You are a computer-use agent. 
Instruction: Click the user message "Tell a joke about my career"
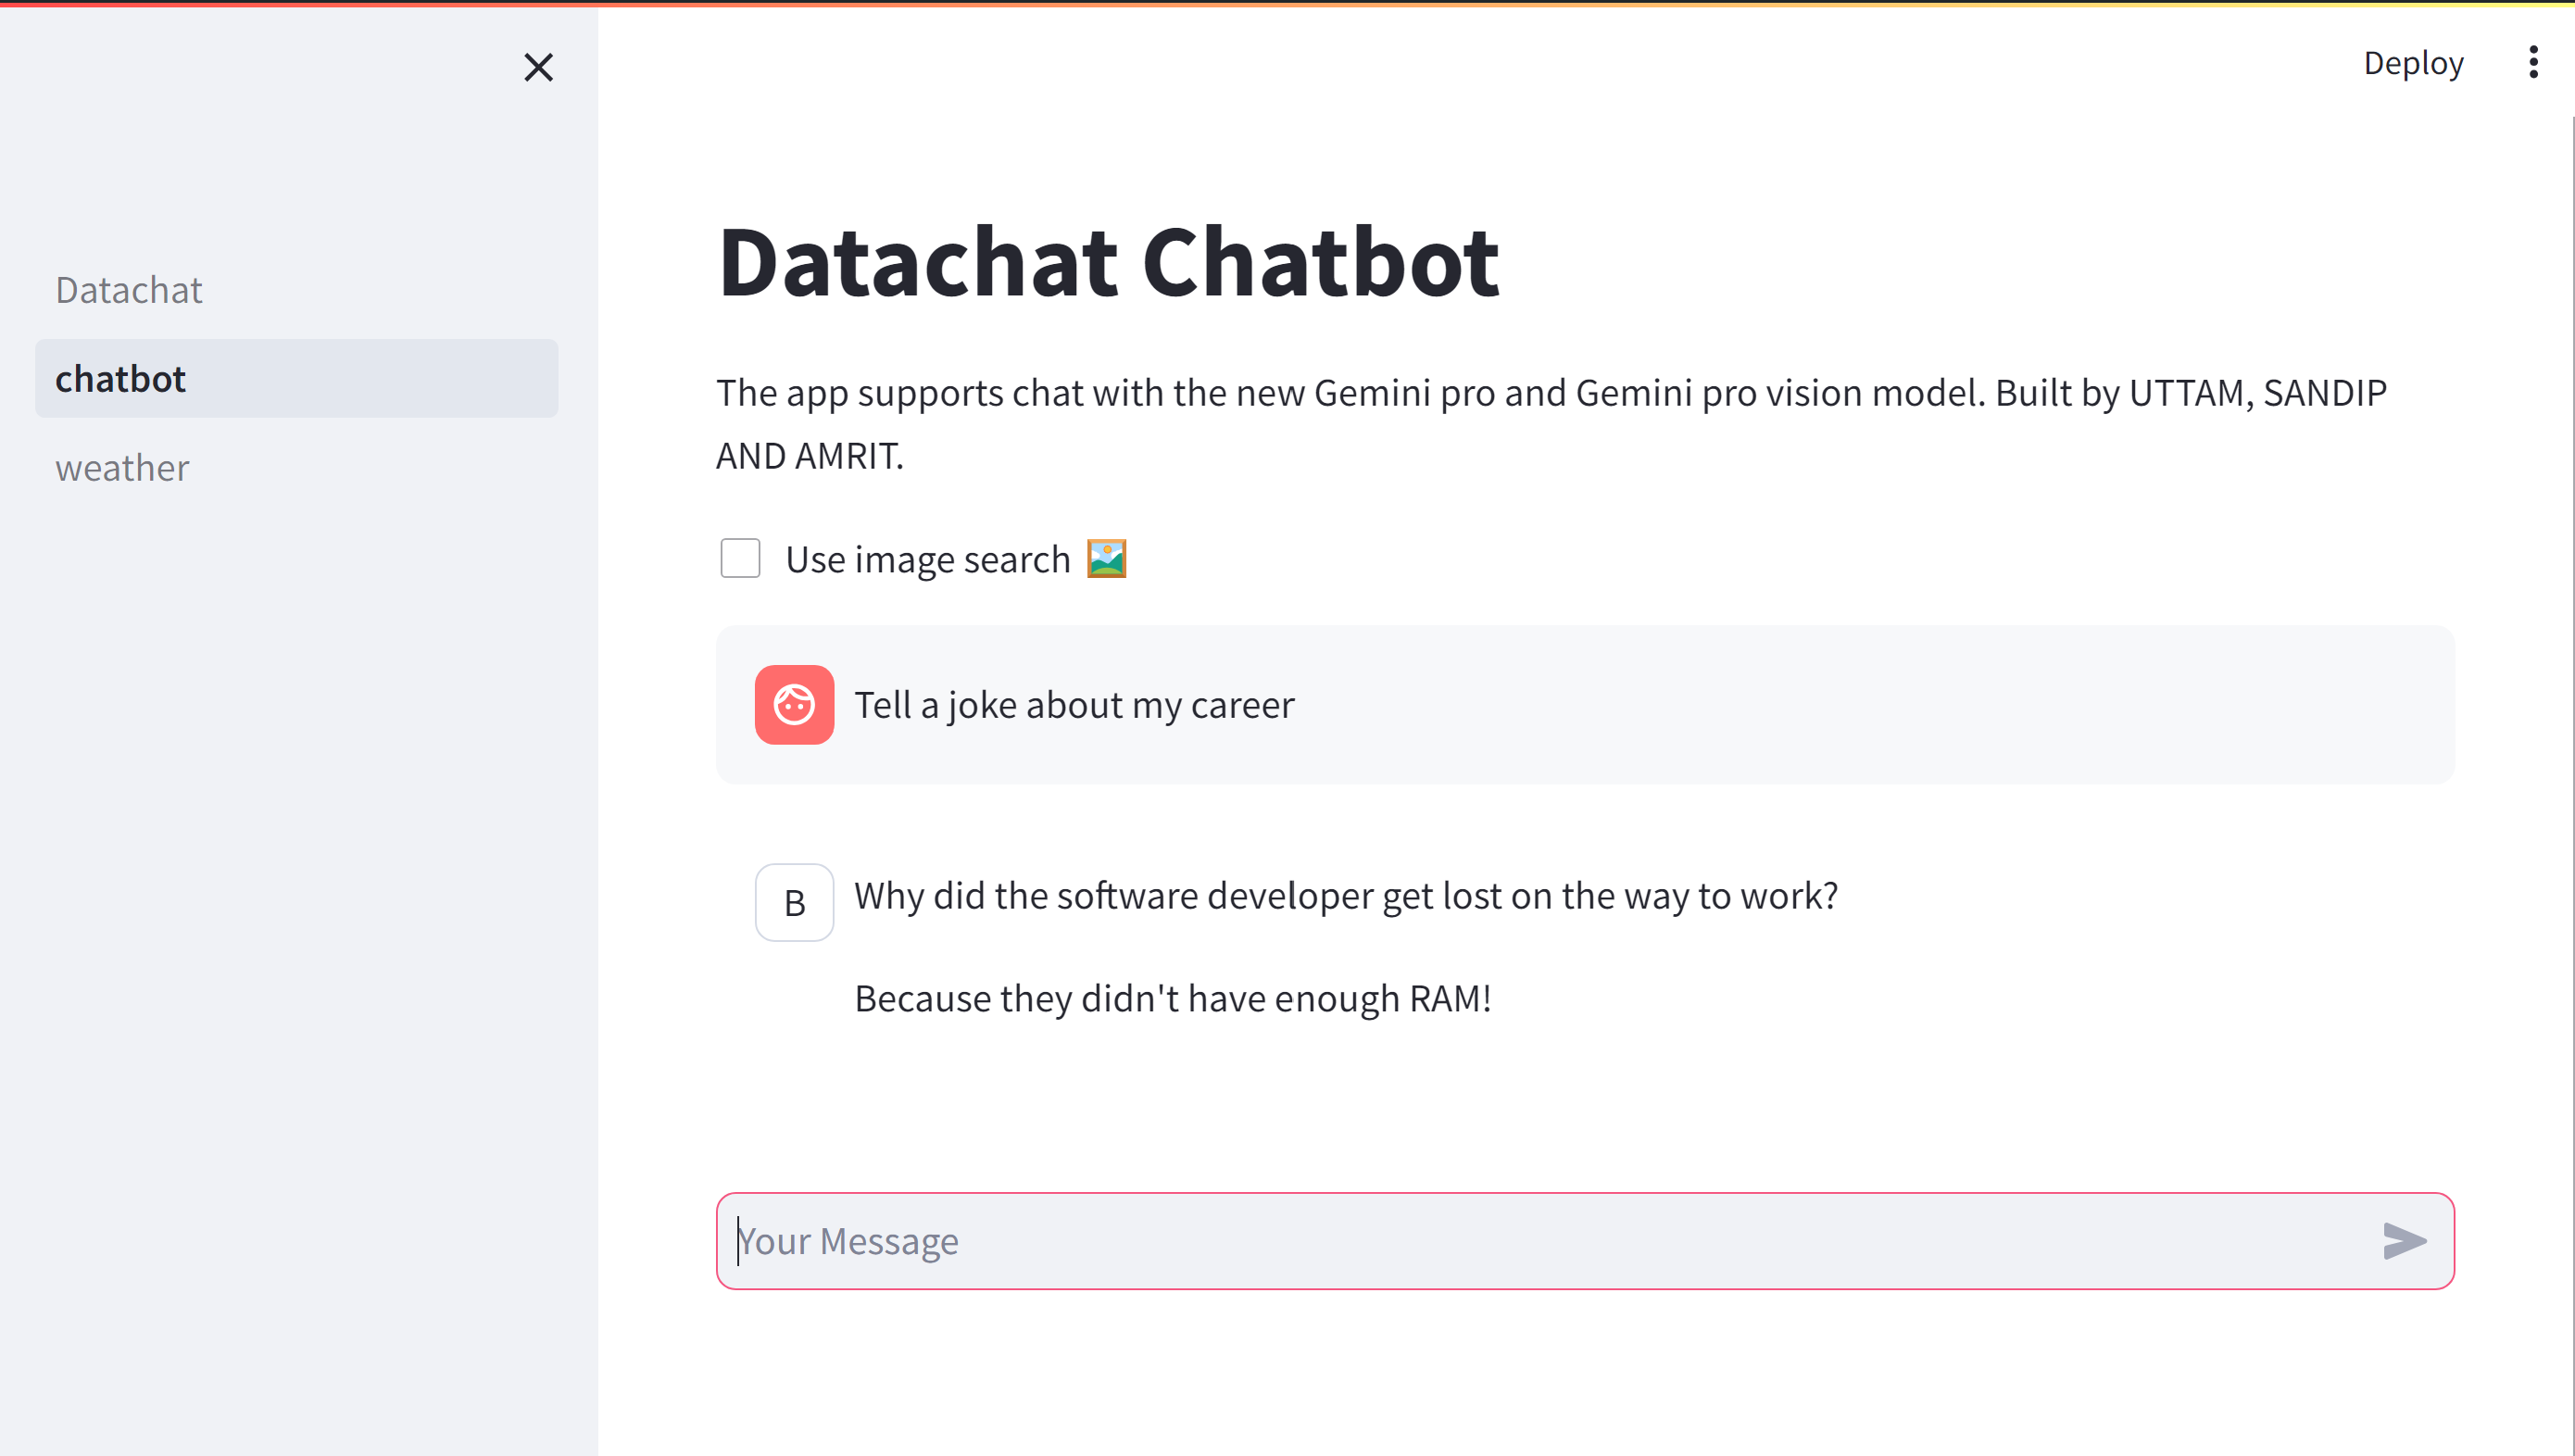[1074, 705]
